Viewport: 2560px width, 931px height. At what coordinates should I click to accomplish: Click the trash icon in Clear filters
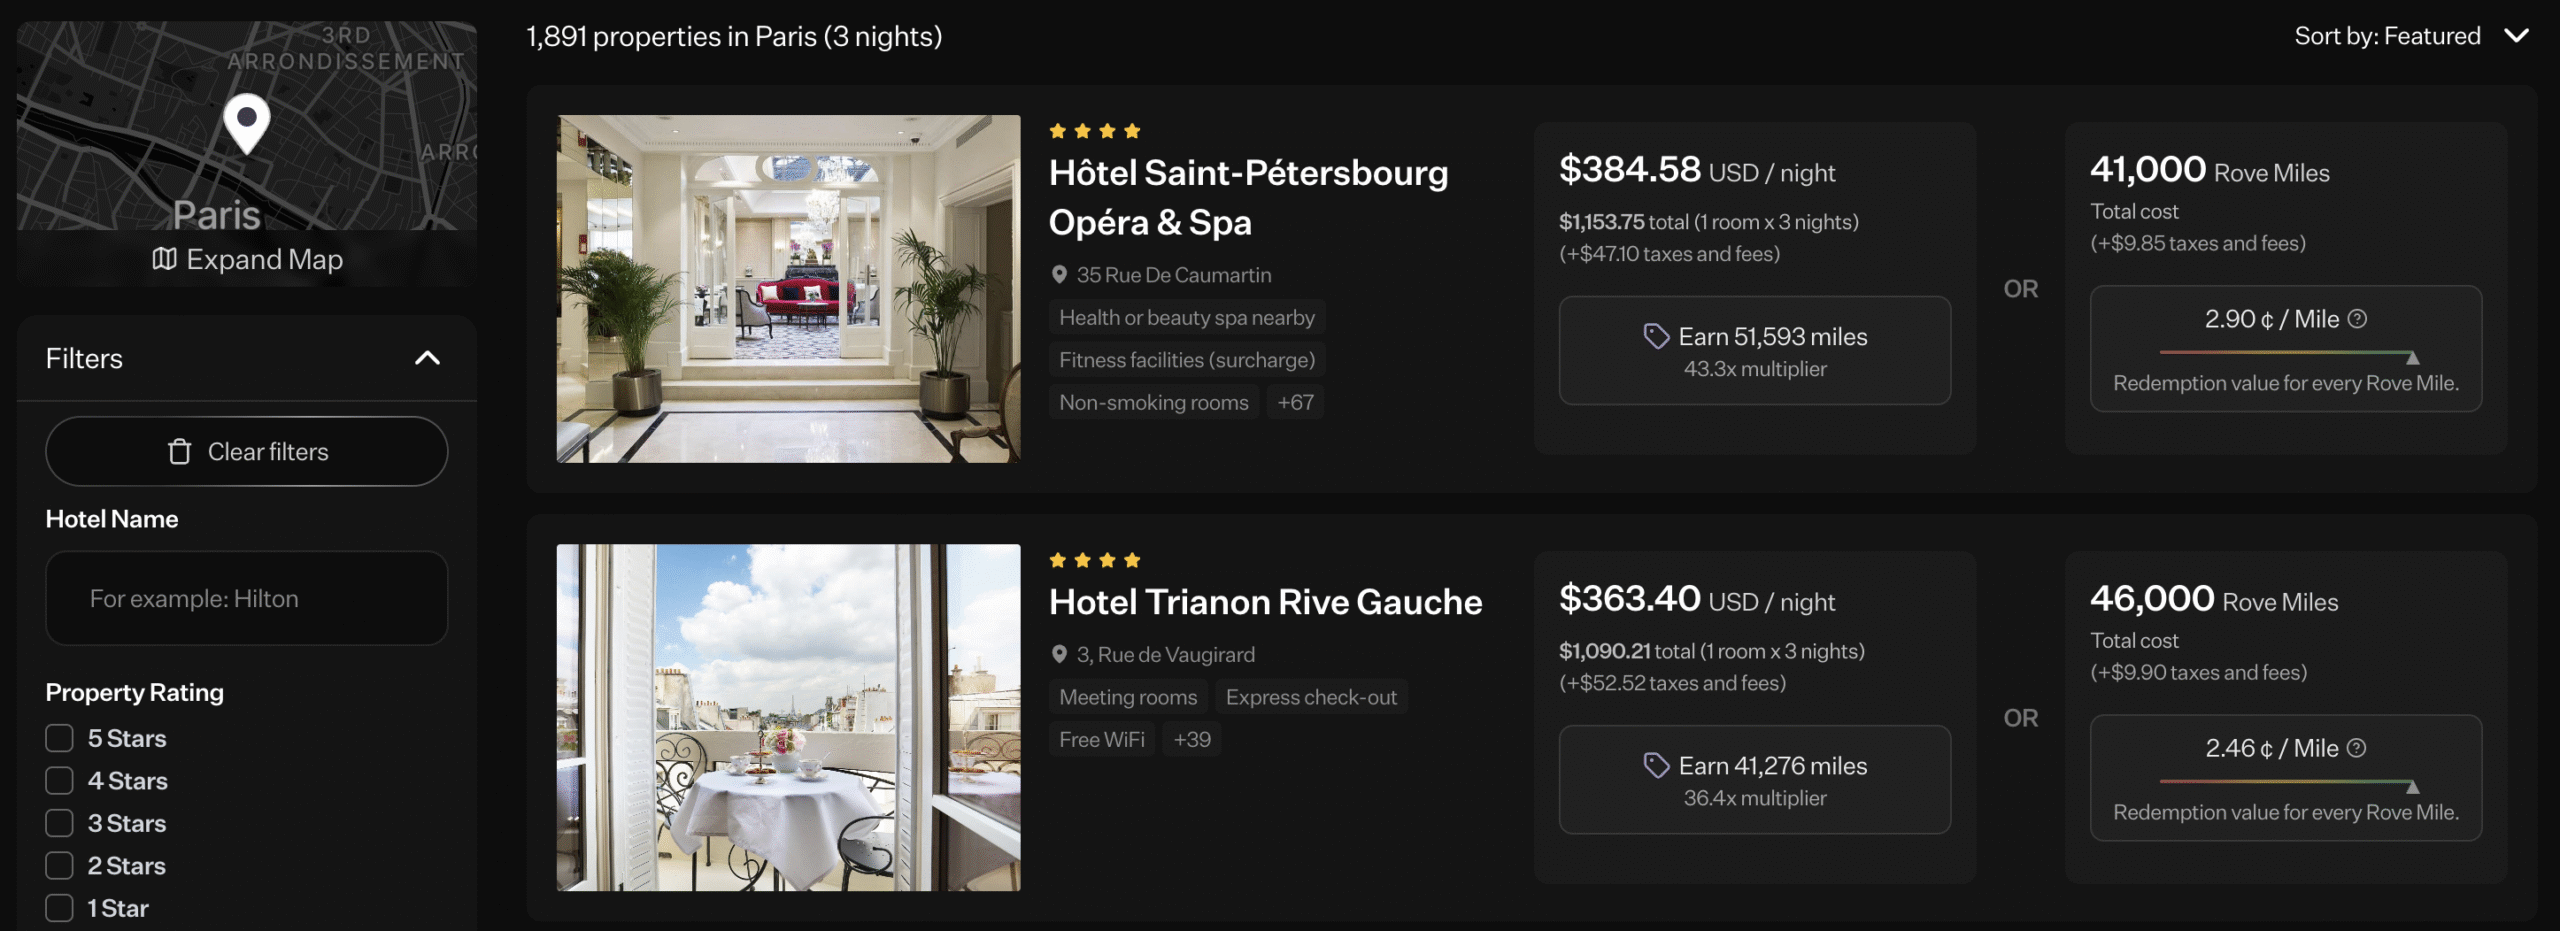tap(180, 452)
